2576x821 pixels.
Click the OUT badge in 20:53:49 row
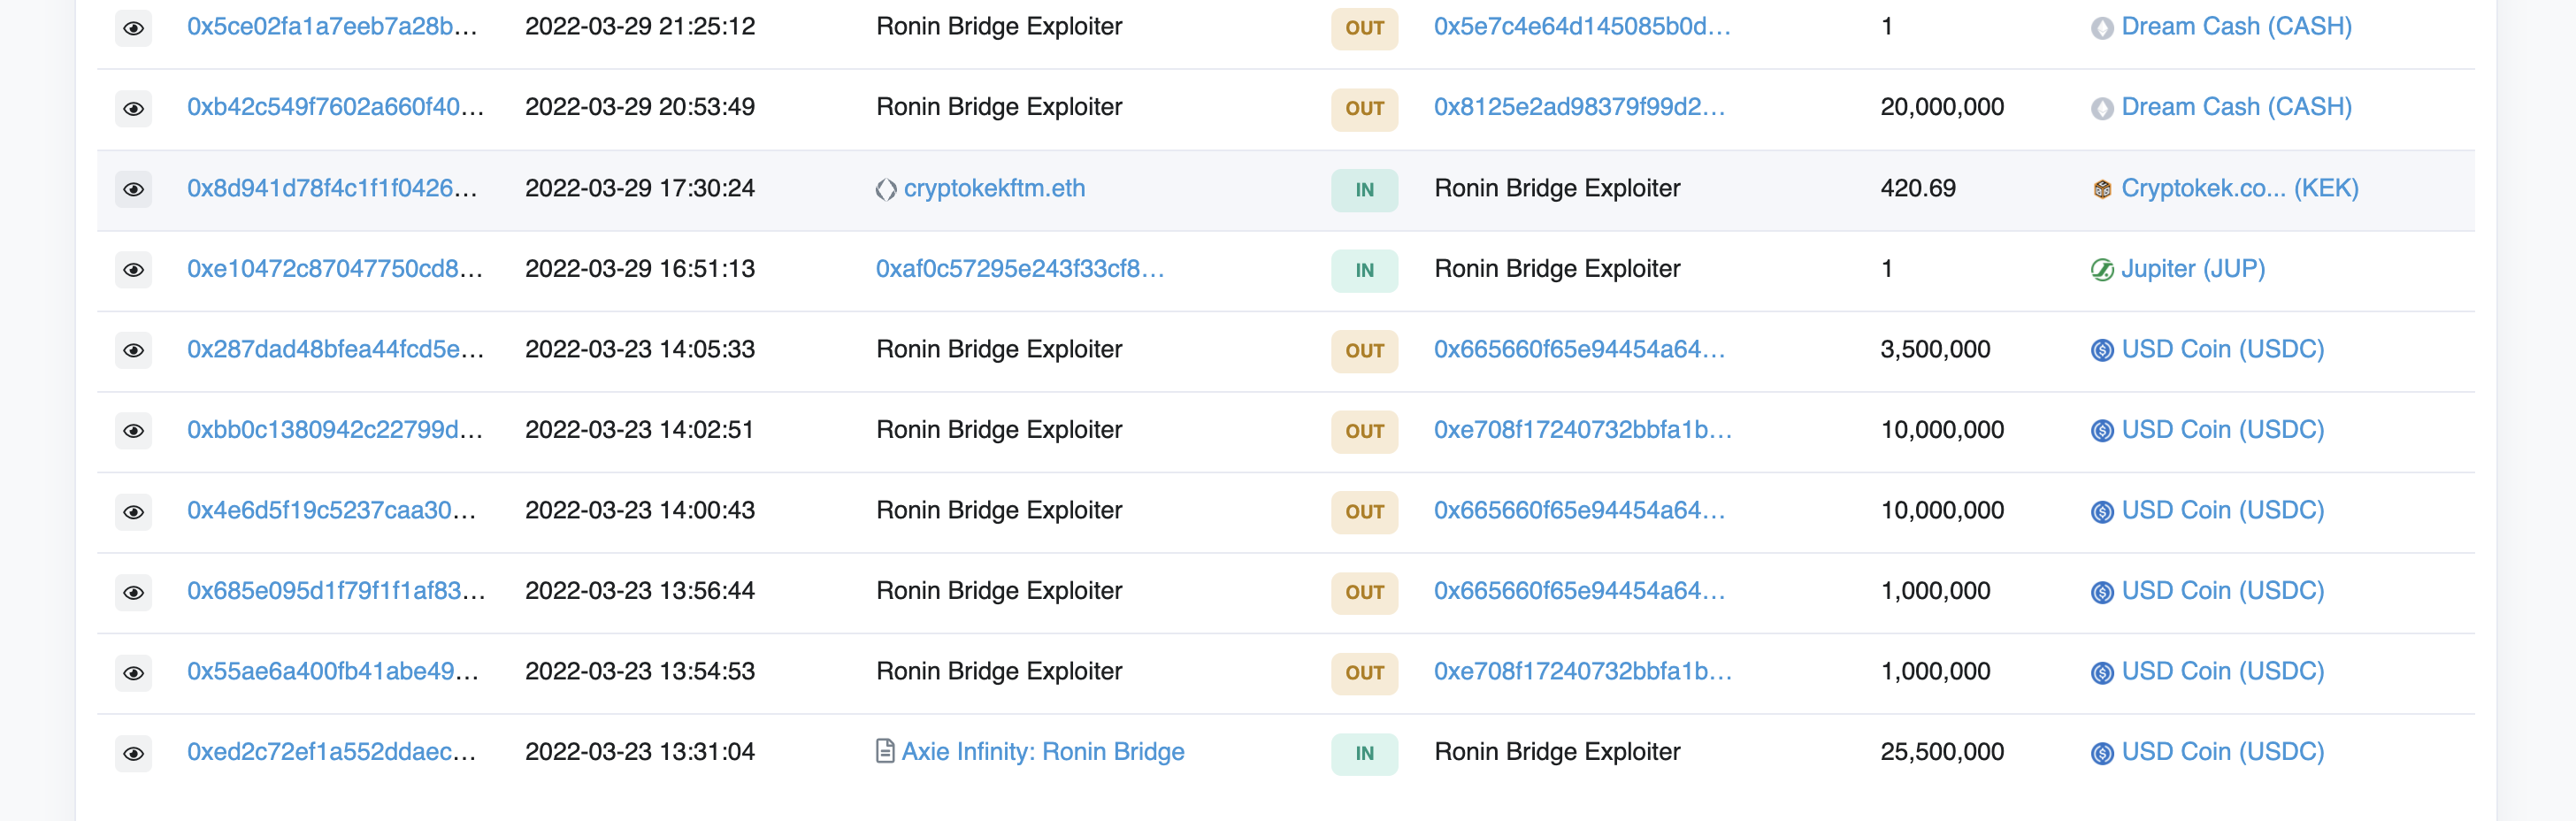tap(1364, 109)
